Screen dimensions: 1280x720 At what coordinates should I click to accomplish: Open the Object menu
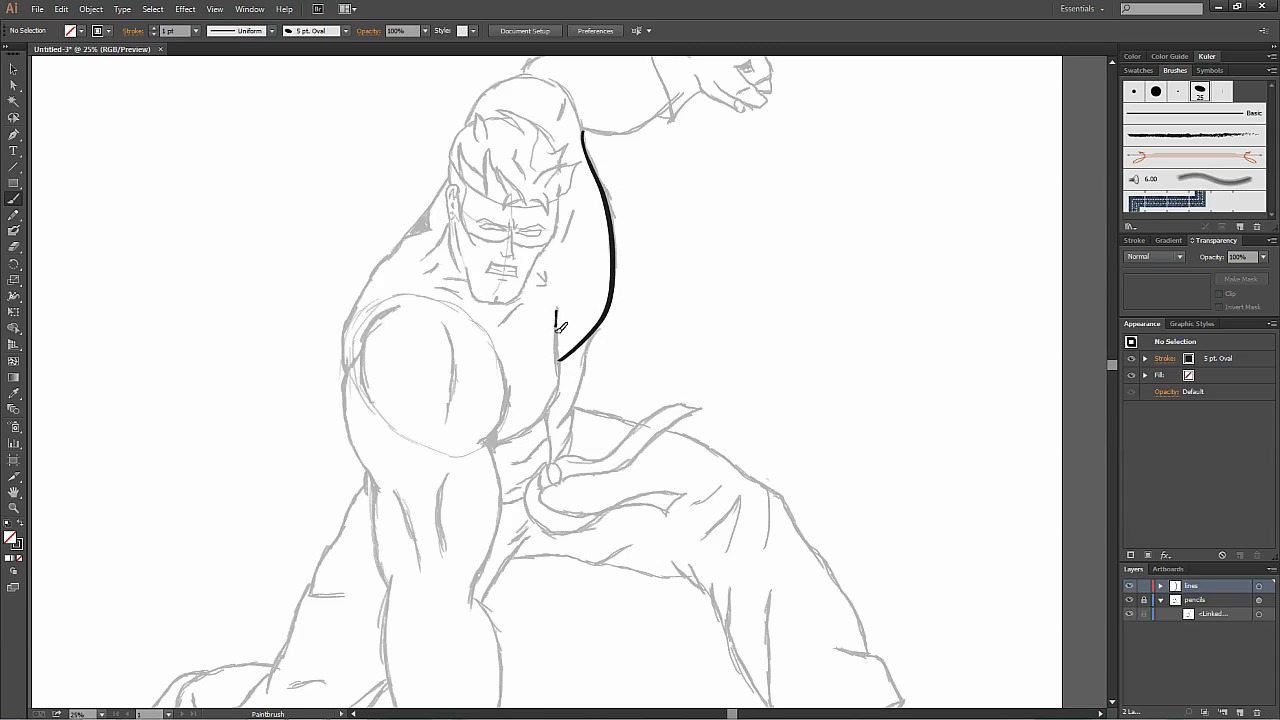point(91,9)
